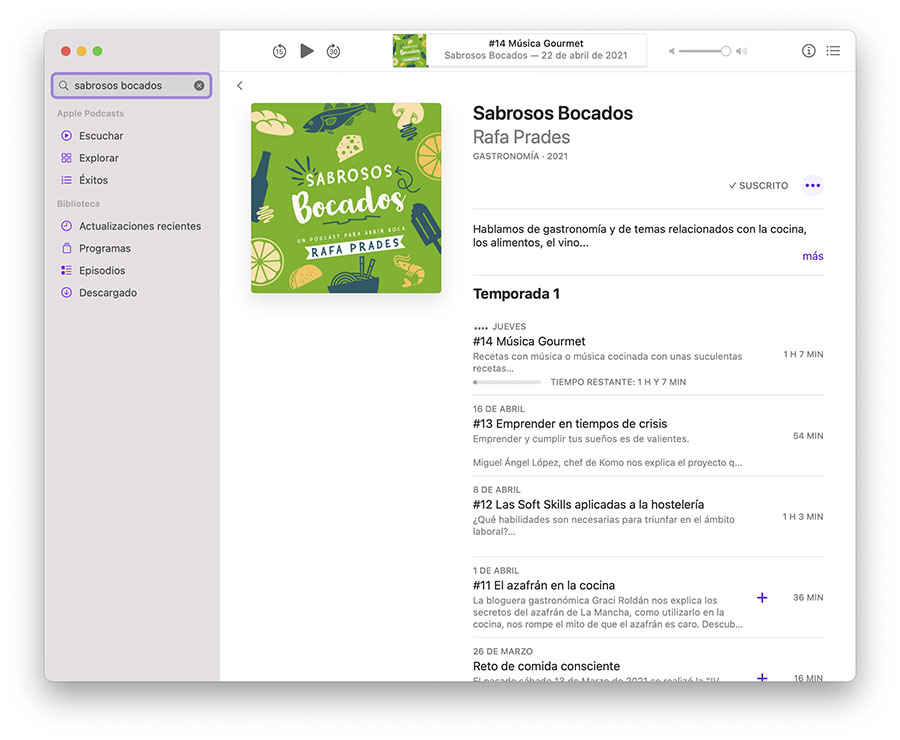Viewport: 900px width, 740px height.
Task: Open the three-dot more options menu
Action: [812, 186]
